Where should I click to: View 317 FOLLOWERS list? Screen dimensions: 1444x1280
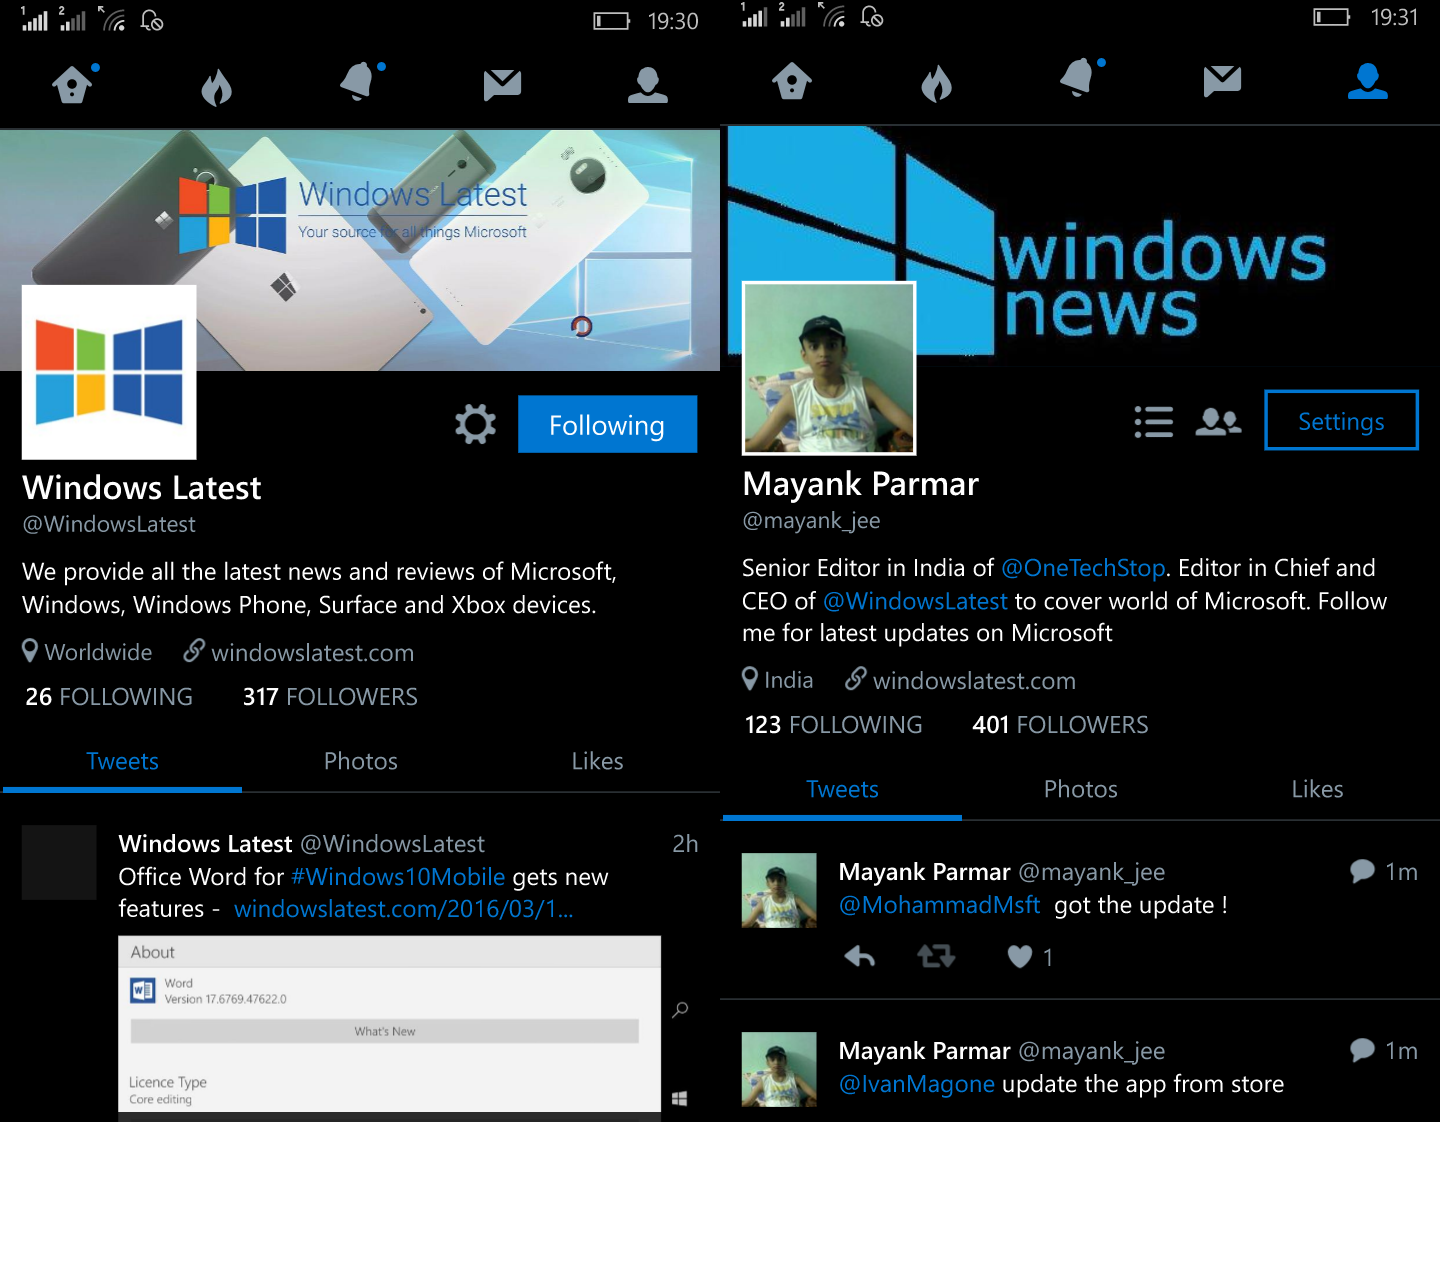[330, 697]
